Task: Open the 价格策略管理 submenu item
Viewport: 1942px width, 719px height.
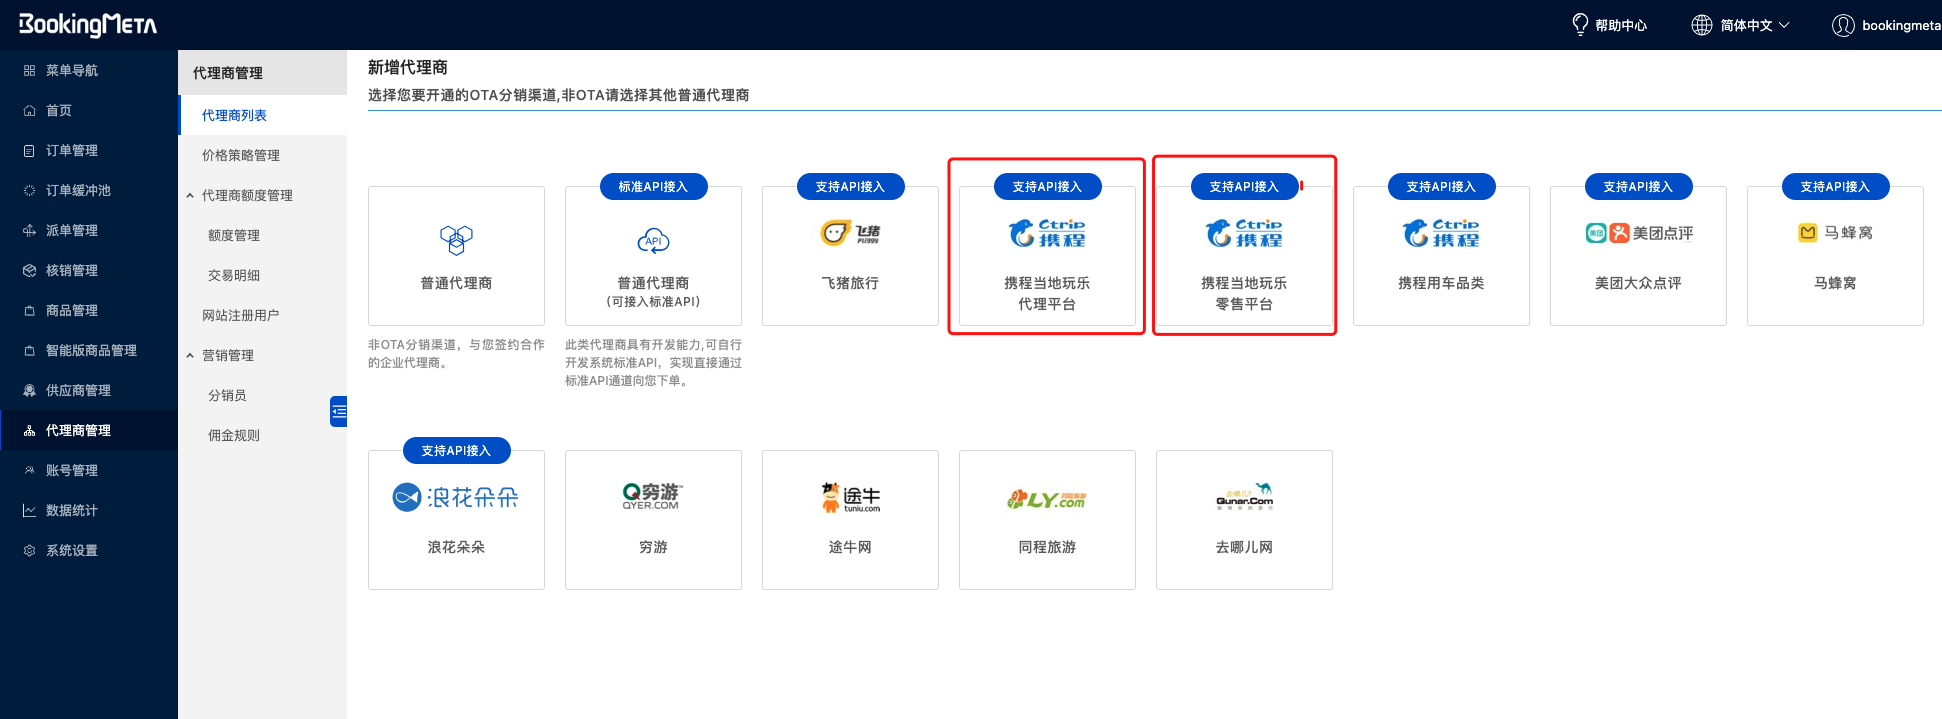Action: click(x=240, y=155)
